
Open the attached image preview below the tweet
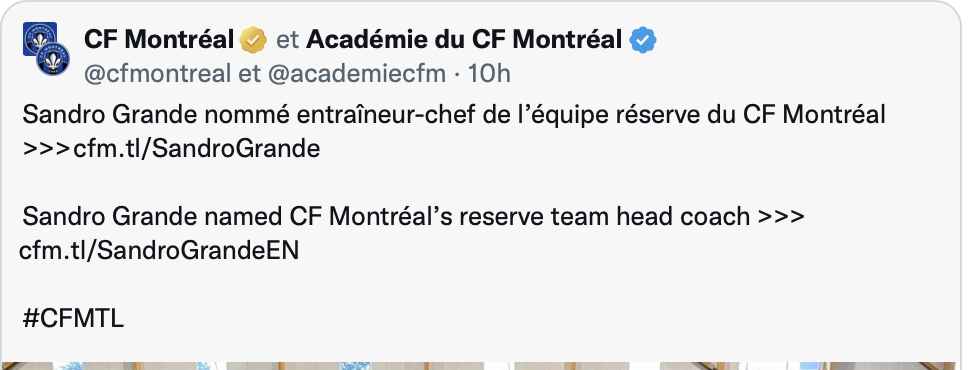pyautogui.click(x=478, y=366)
